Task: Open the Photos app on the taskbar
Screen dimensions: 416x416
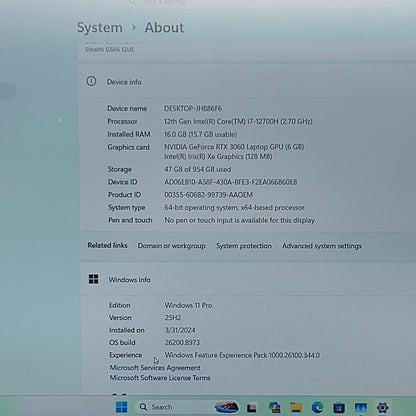Action: click(360, 407)
